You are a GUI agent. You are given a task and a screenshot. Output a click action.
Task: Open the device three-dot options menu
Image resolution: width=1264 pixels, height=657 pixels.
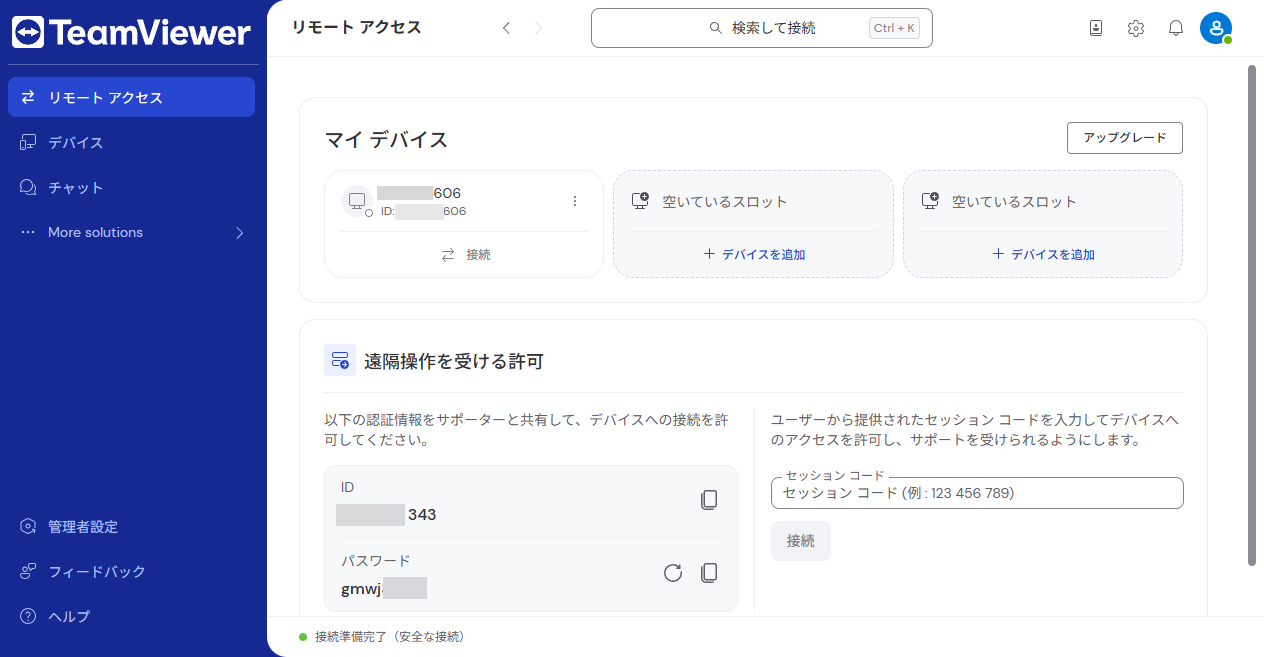click(574, 201)
